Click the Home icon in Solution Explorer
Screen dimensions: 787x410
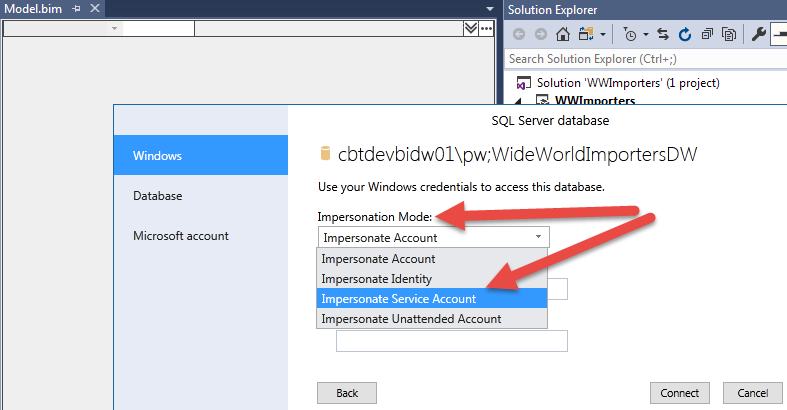tap(564, 34)
